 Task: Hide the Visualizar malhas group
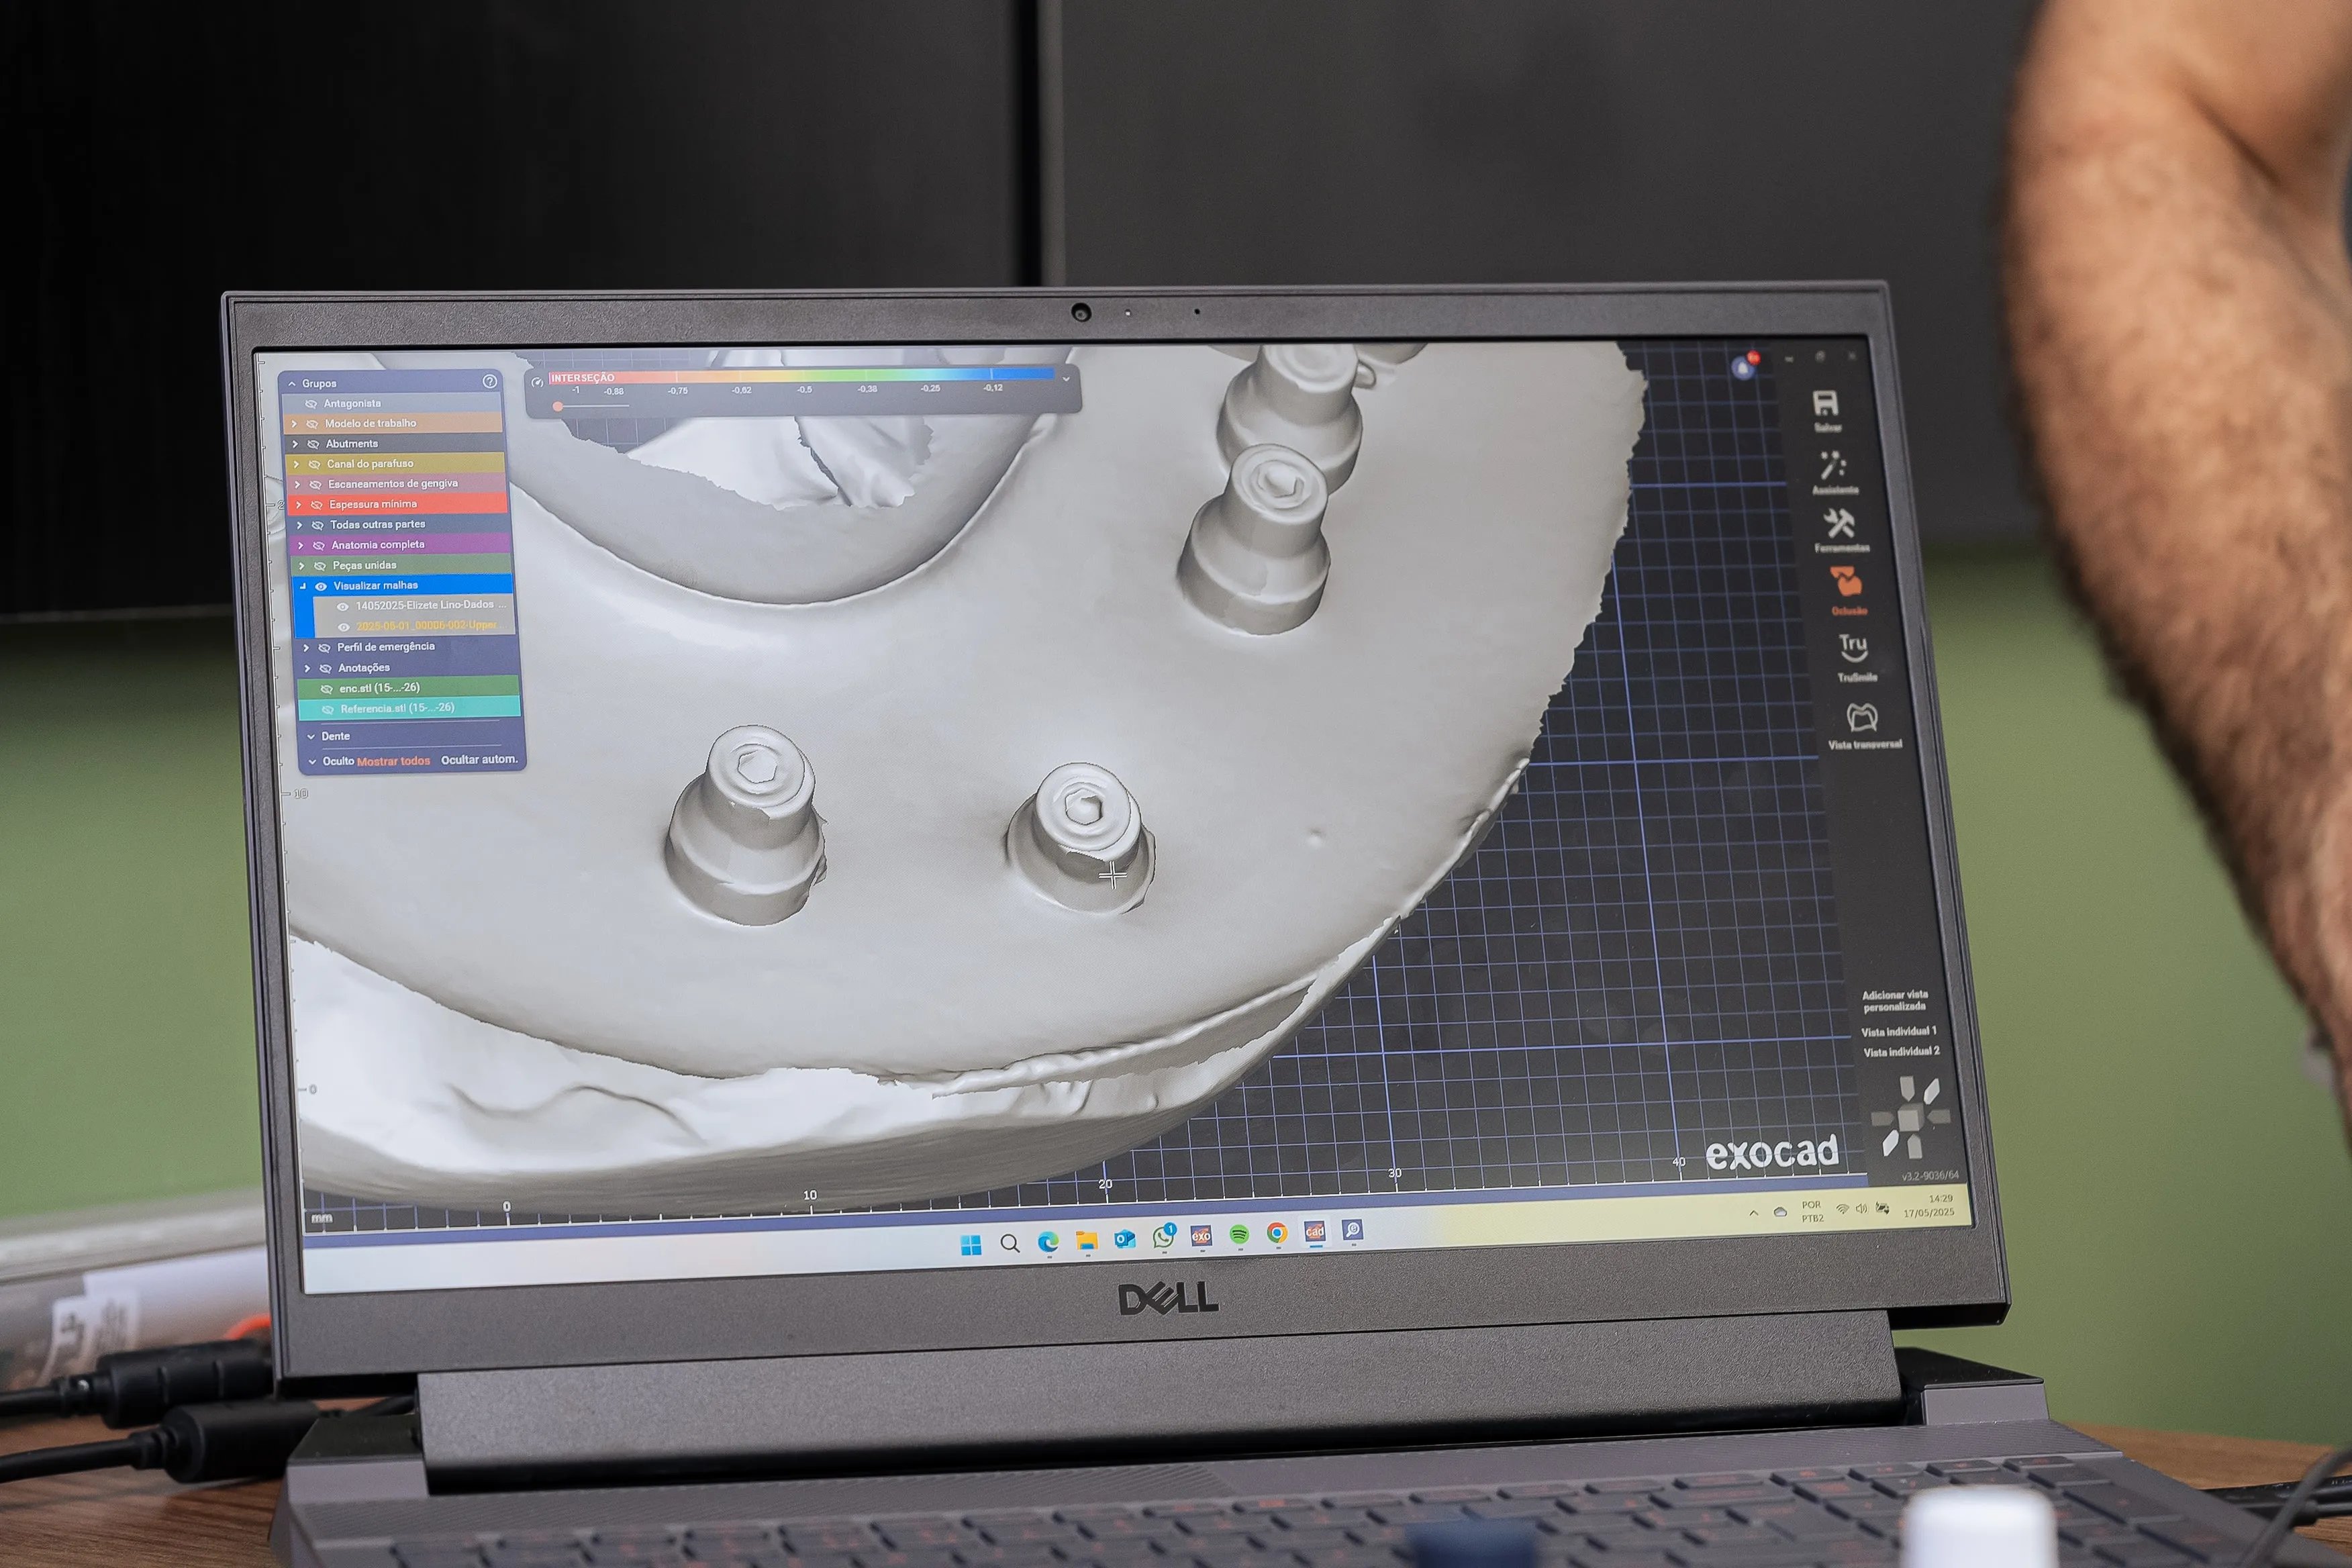(x=321, y=586)
